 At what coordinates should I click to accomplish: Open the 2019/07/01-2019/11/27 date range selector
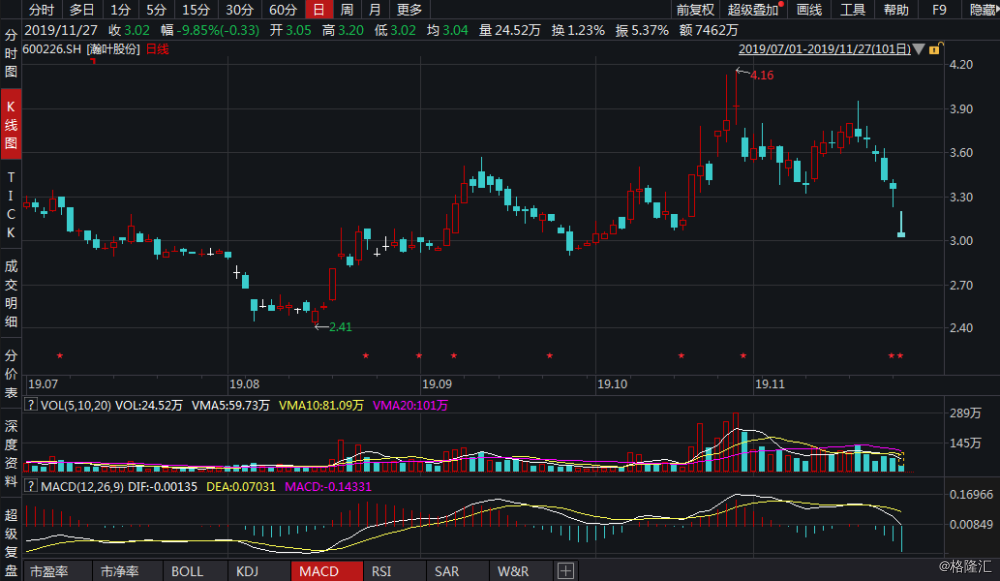(x=824, y=49)
